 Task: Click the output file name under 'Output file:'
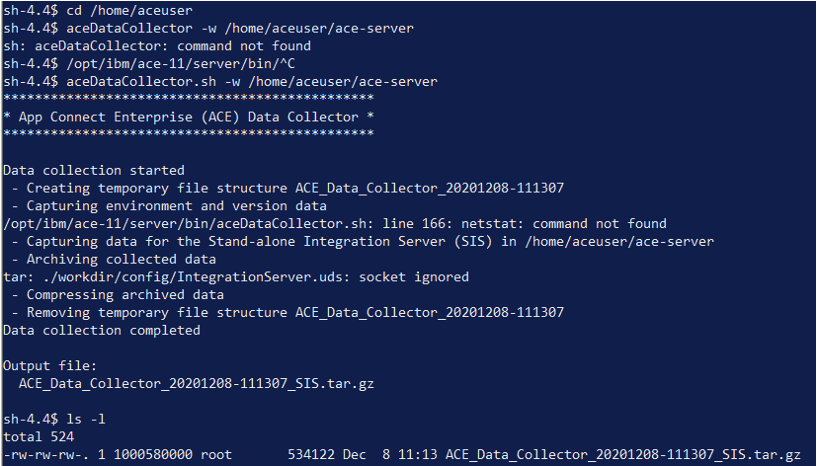(196, 384)
